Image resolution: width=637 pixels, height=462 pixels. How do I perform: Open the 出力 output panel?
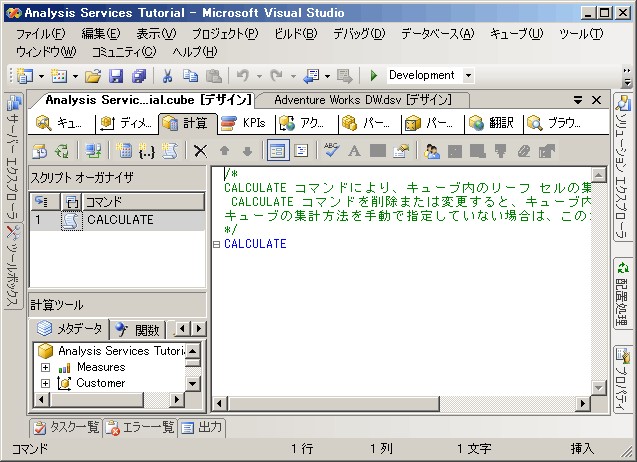(x=202, y=427)
